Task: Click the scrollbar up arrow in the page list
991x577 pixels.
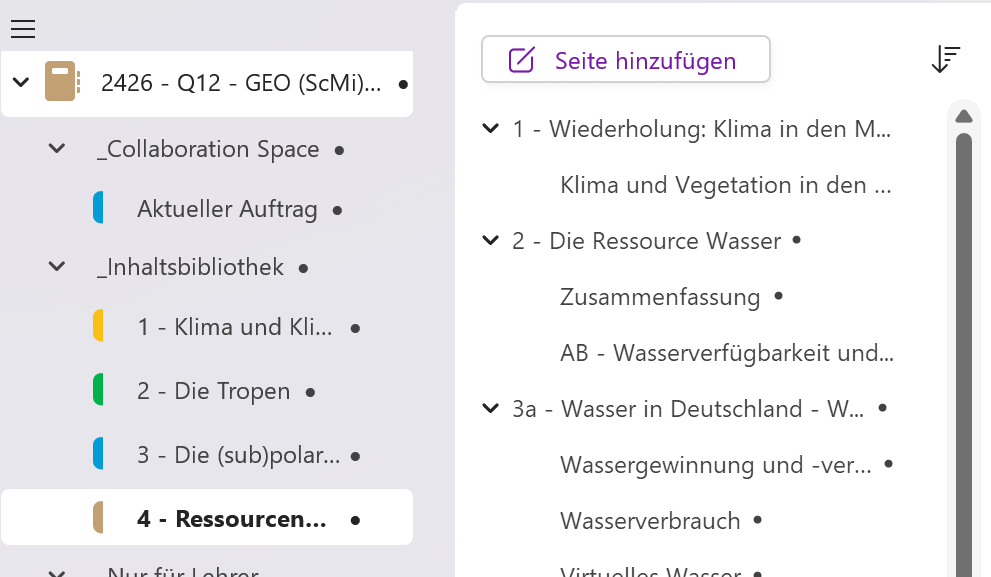Action: point(964,116)
